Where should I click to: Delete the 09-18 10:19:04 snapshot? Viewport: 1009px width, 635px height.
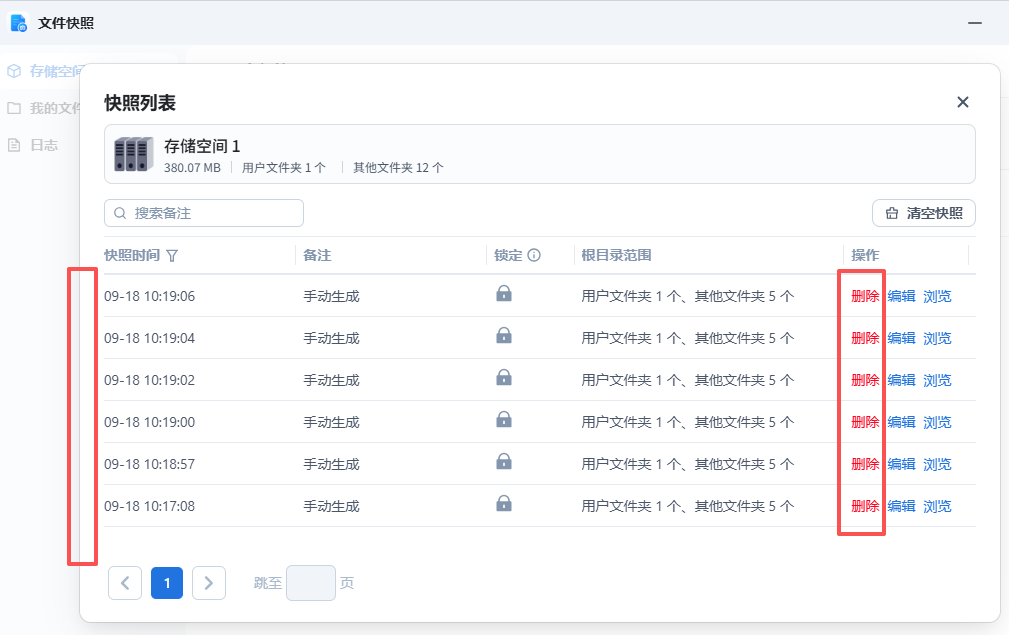click(x=865, y=338)
